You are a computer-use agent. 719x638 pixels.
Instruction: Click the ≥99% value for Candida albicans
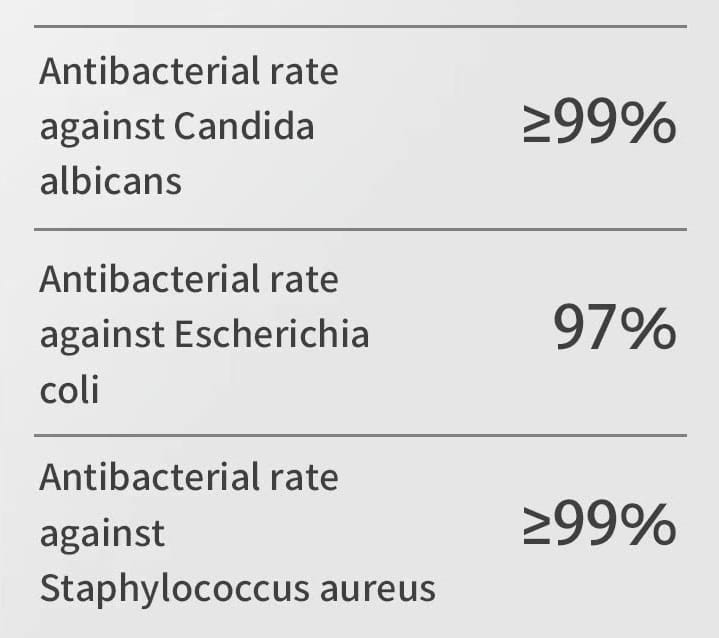tap(599, 123)
